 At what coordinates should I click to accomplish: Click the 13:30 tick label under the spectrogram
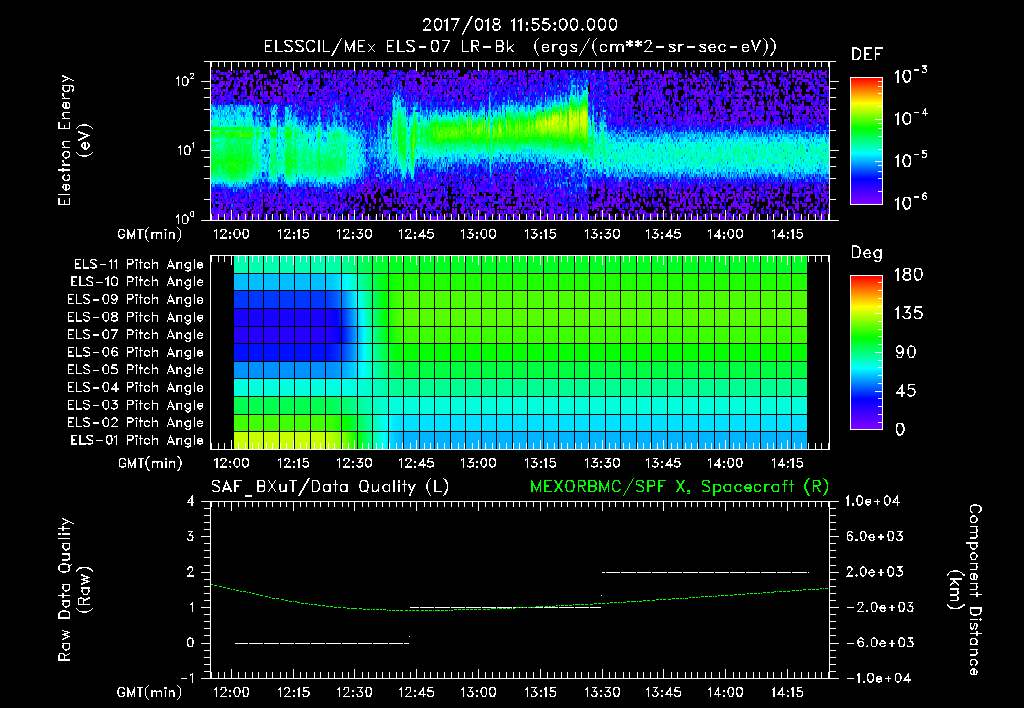click(x=601, y=234)
